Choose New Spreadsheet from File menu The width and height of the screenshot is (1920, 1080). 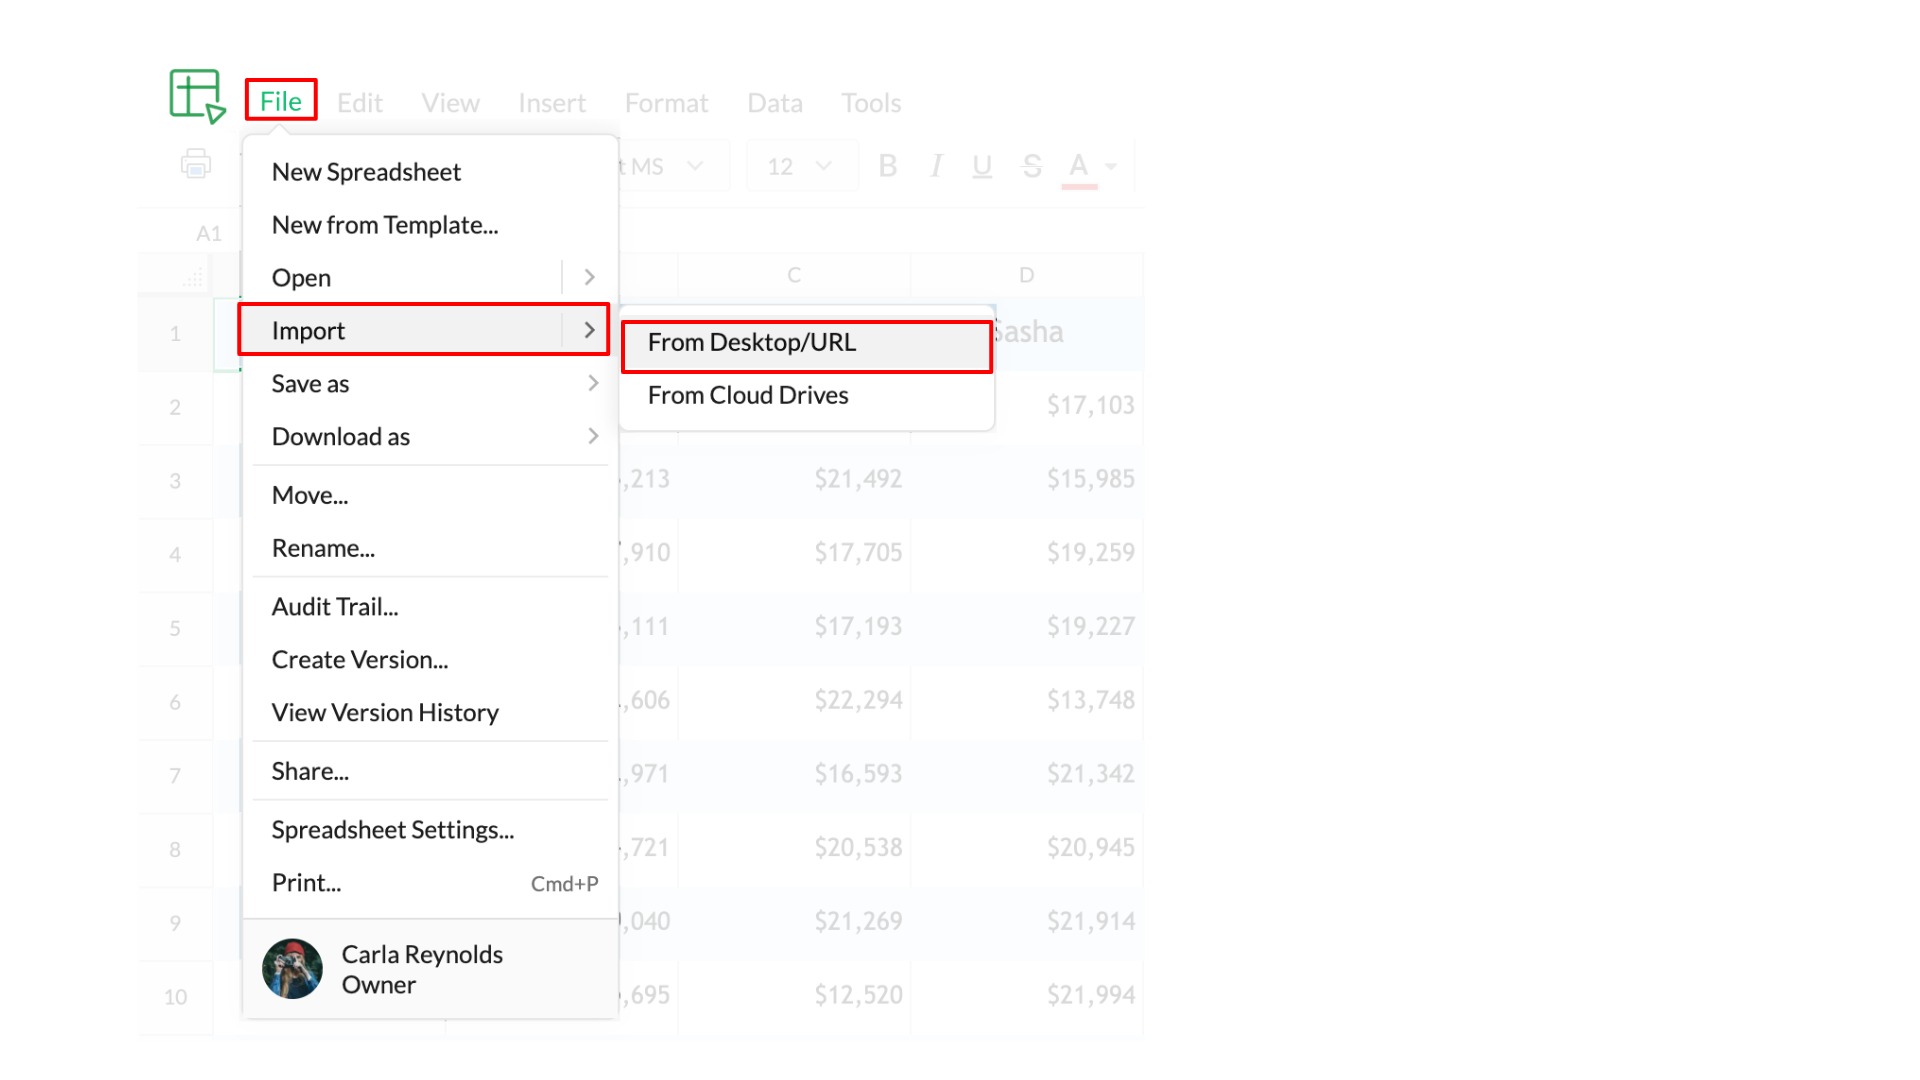point(366,172)
